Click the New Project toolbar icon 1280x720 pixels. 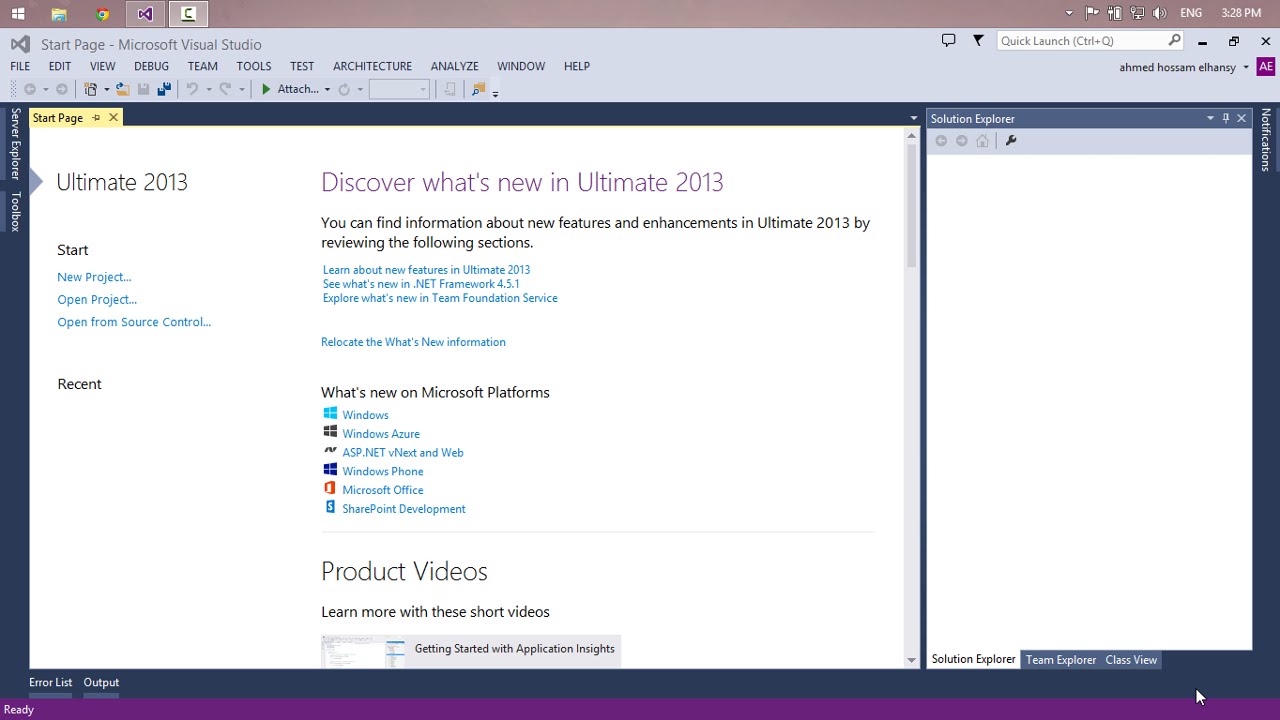91,89
